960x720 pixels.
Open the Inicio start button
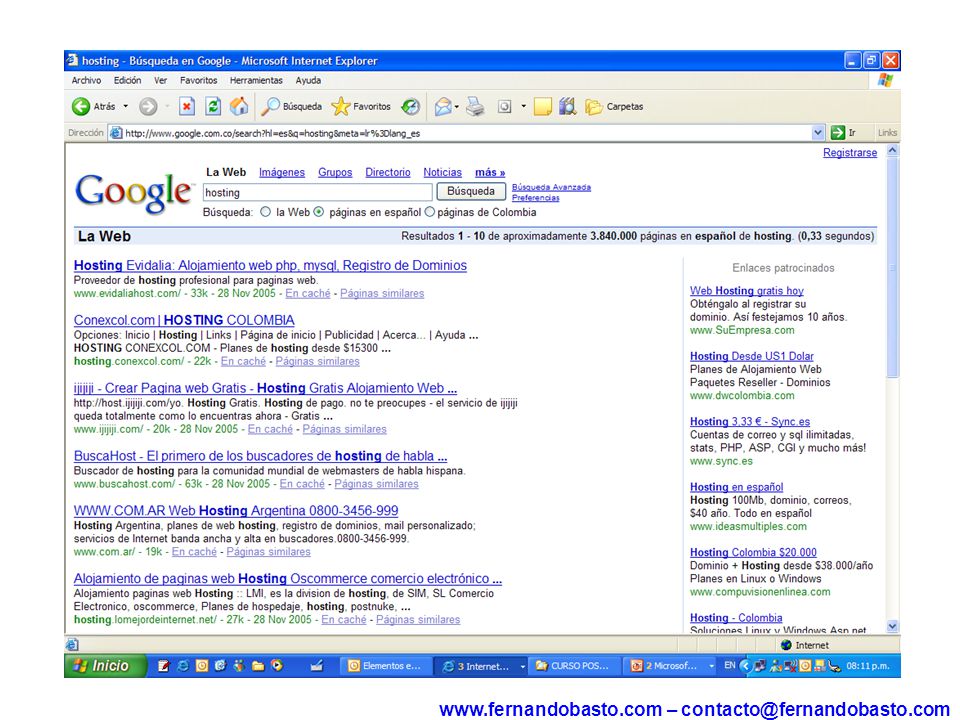pos(104,666)
